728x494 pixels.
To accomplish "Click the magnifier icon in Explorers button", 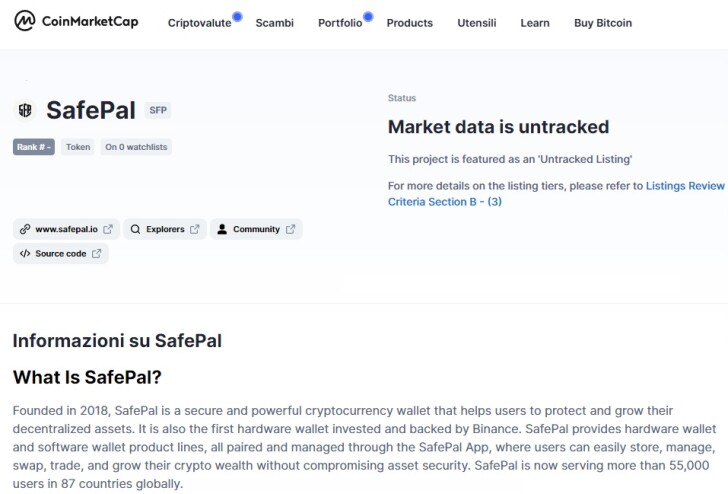I will coord(135,229).
